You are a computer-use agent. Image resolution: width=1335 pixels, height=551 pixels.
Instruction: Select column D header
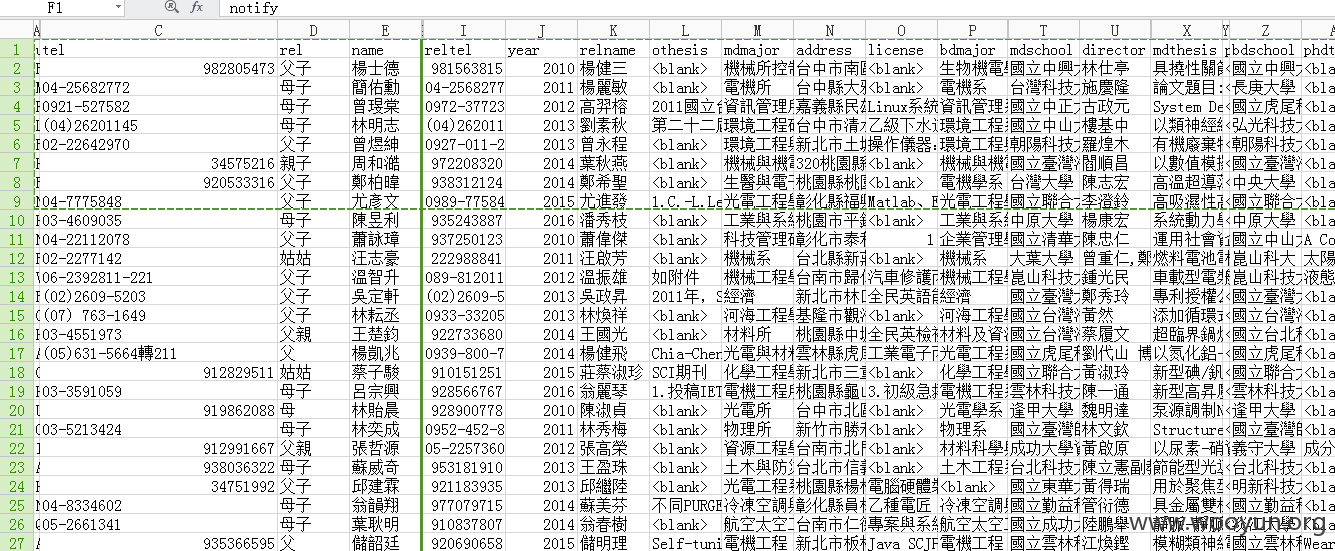[313, 31]
